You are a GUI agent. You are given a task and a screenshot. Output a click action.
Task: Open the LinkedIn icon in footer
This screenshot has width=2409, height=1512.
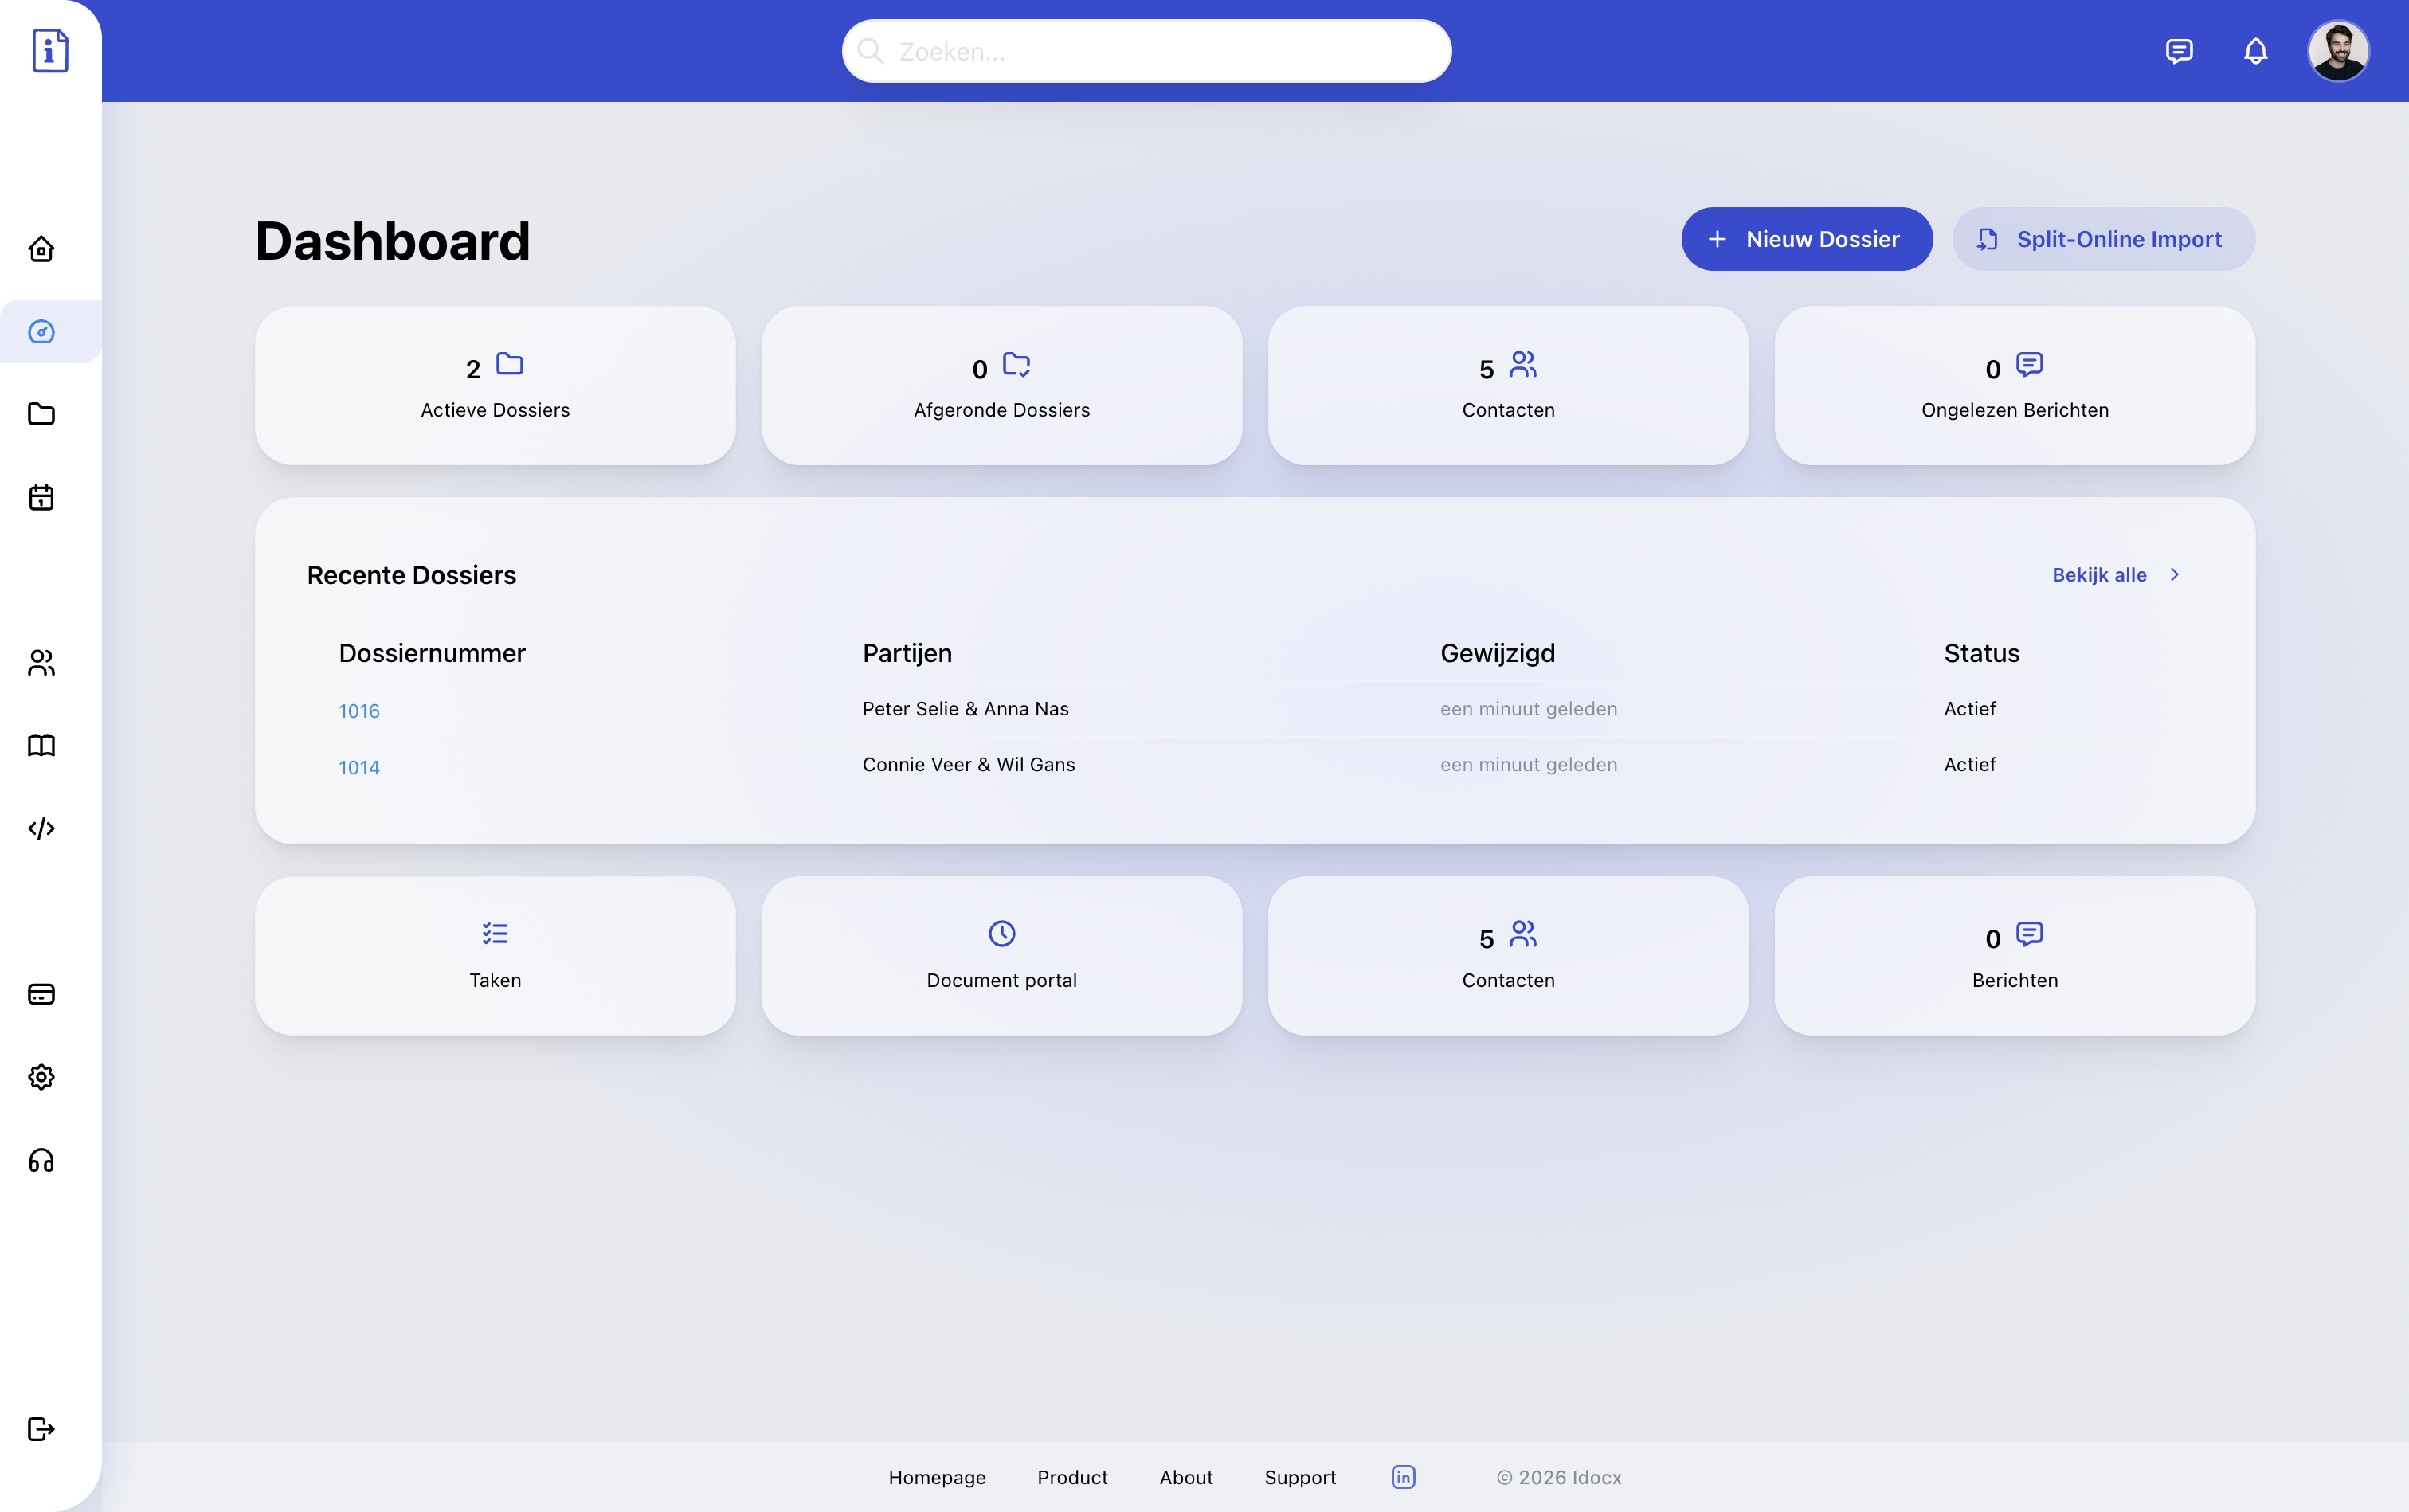tap(1403, 1477)
